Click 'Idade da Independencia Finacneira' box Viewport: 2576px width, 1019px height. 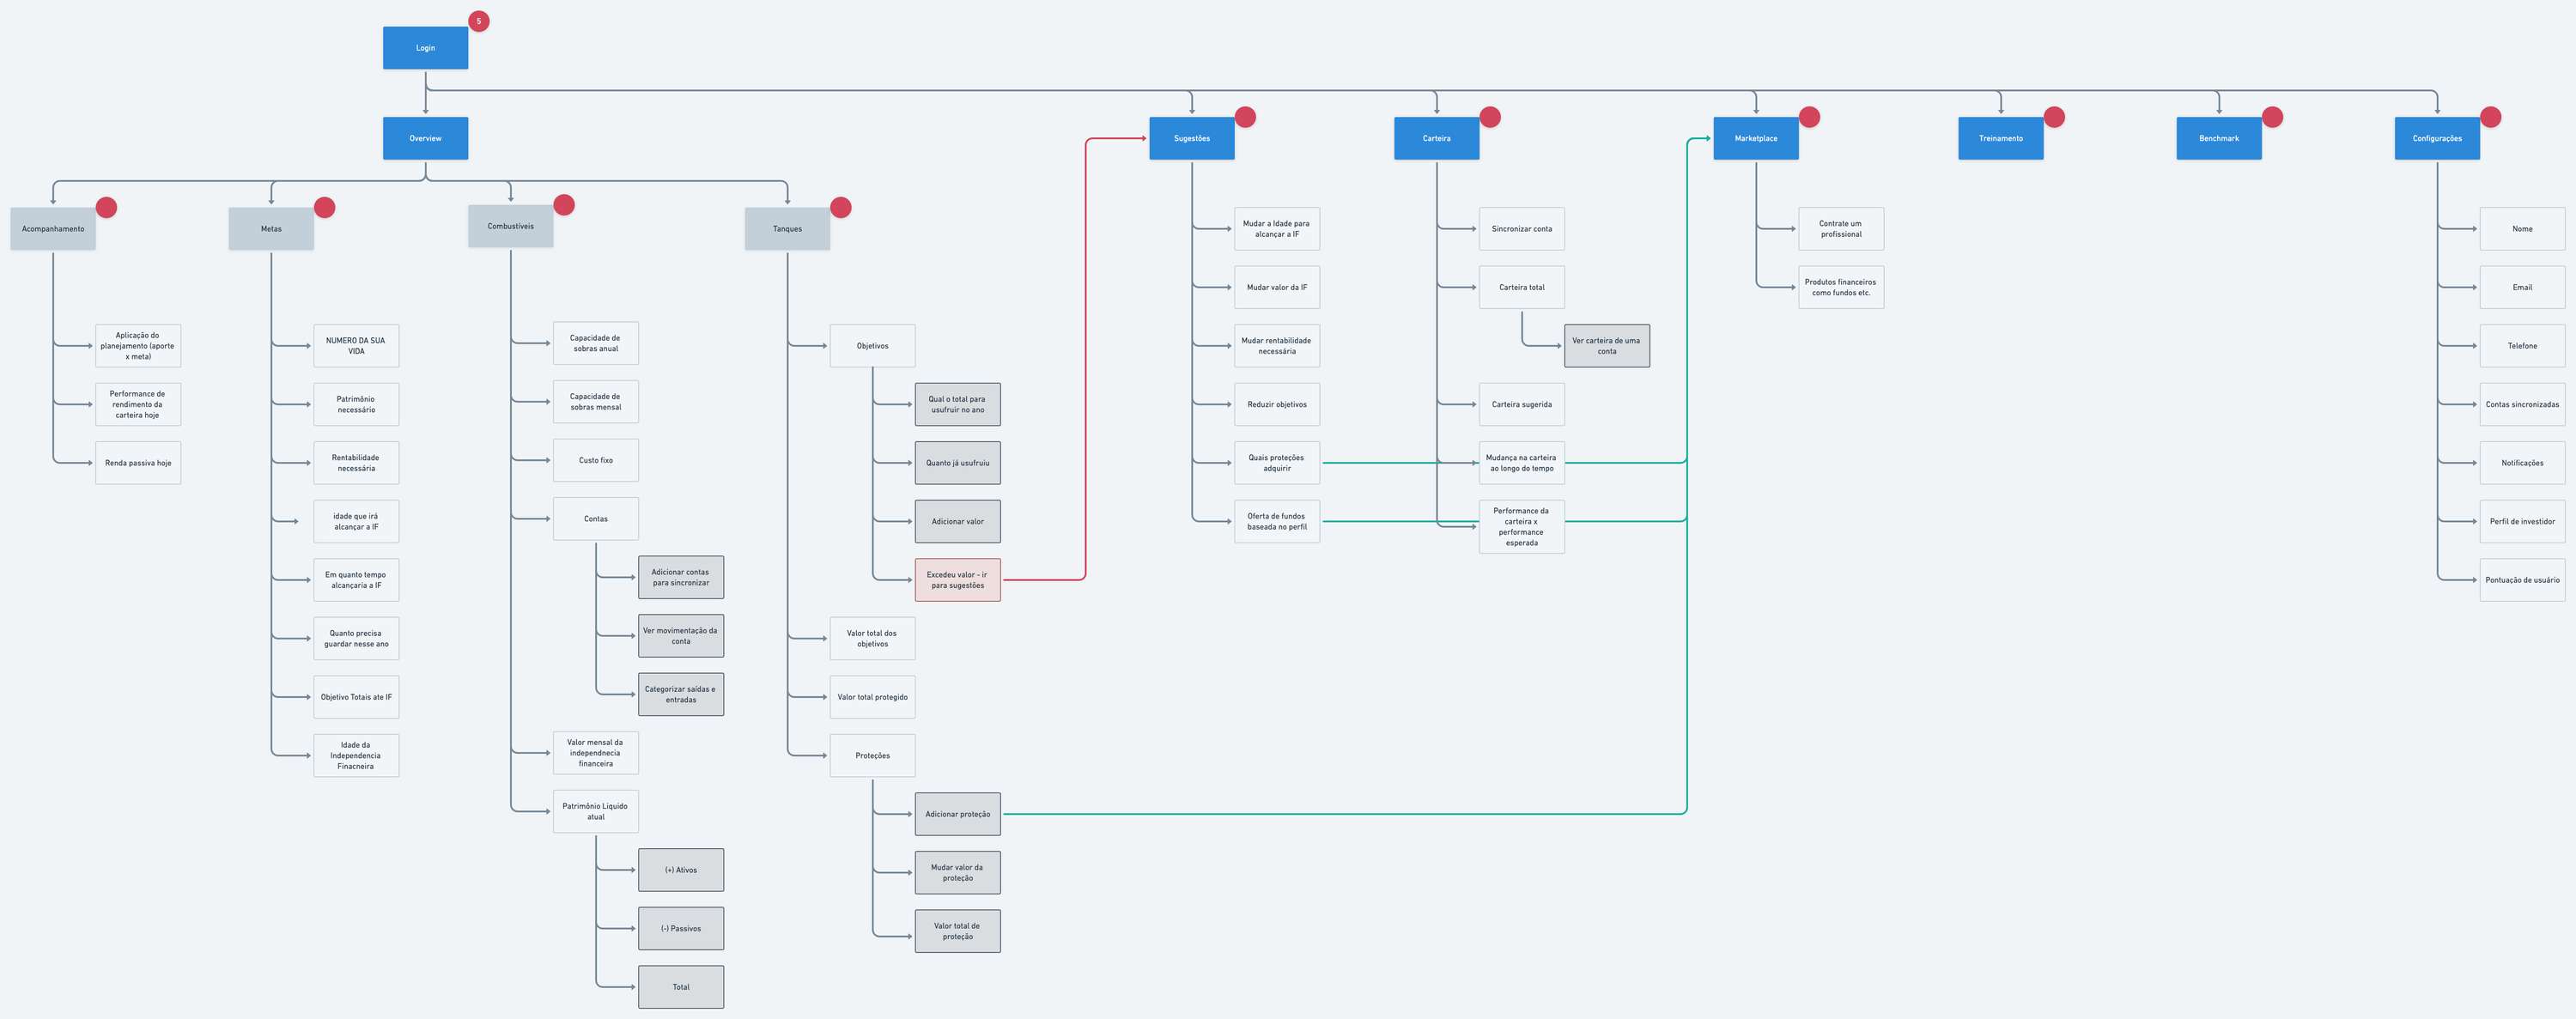click(356, 755)
